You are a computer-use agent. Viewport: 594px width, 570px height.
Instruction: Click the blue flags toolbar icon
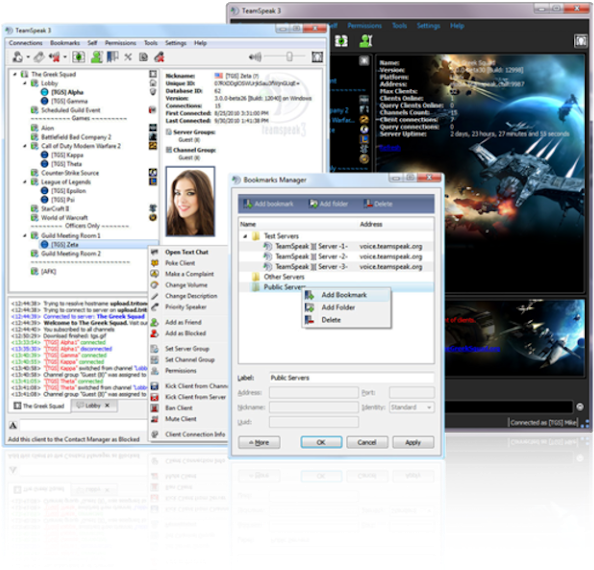(113, 57)
